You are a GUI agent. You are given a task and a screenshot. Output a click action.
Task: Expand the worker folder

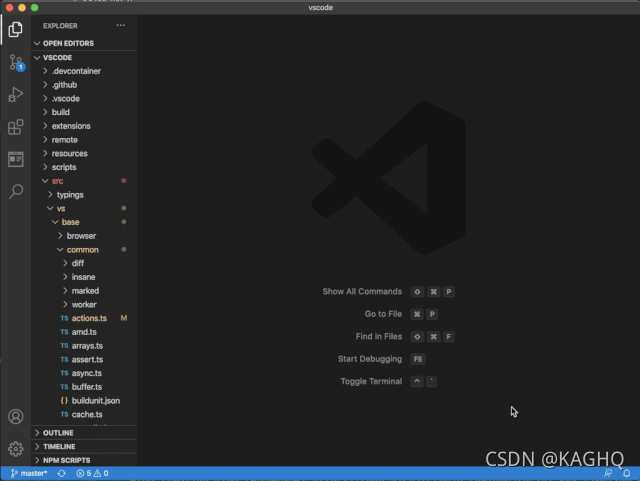(84, 305)
